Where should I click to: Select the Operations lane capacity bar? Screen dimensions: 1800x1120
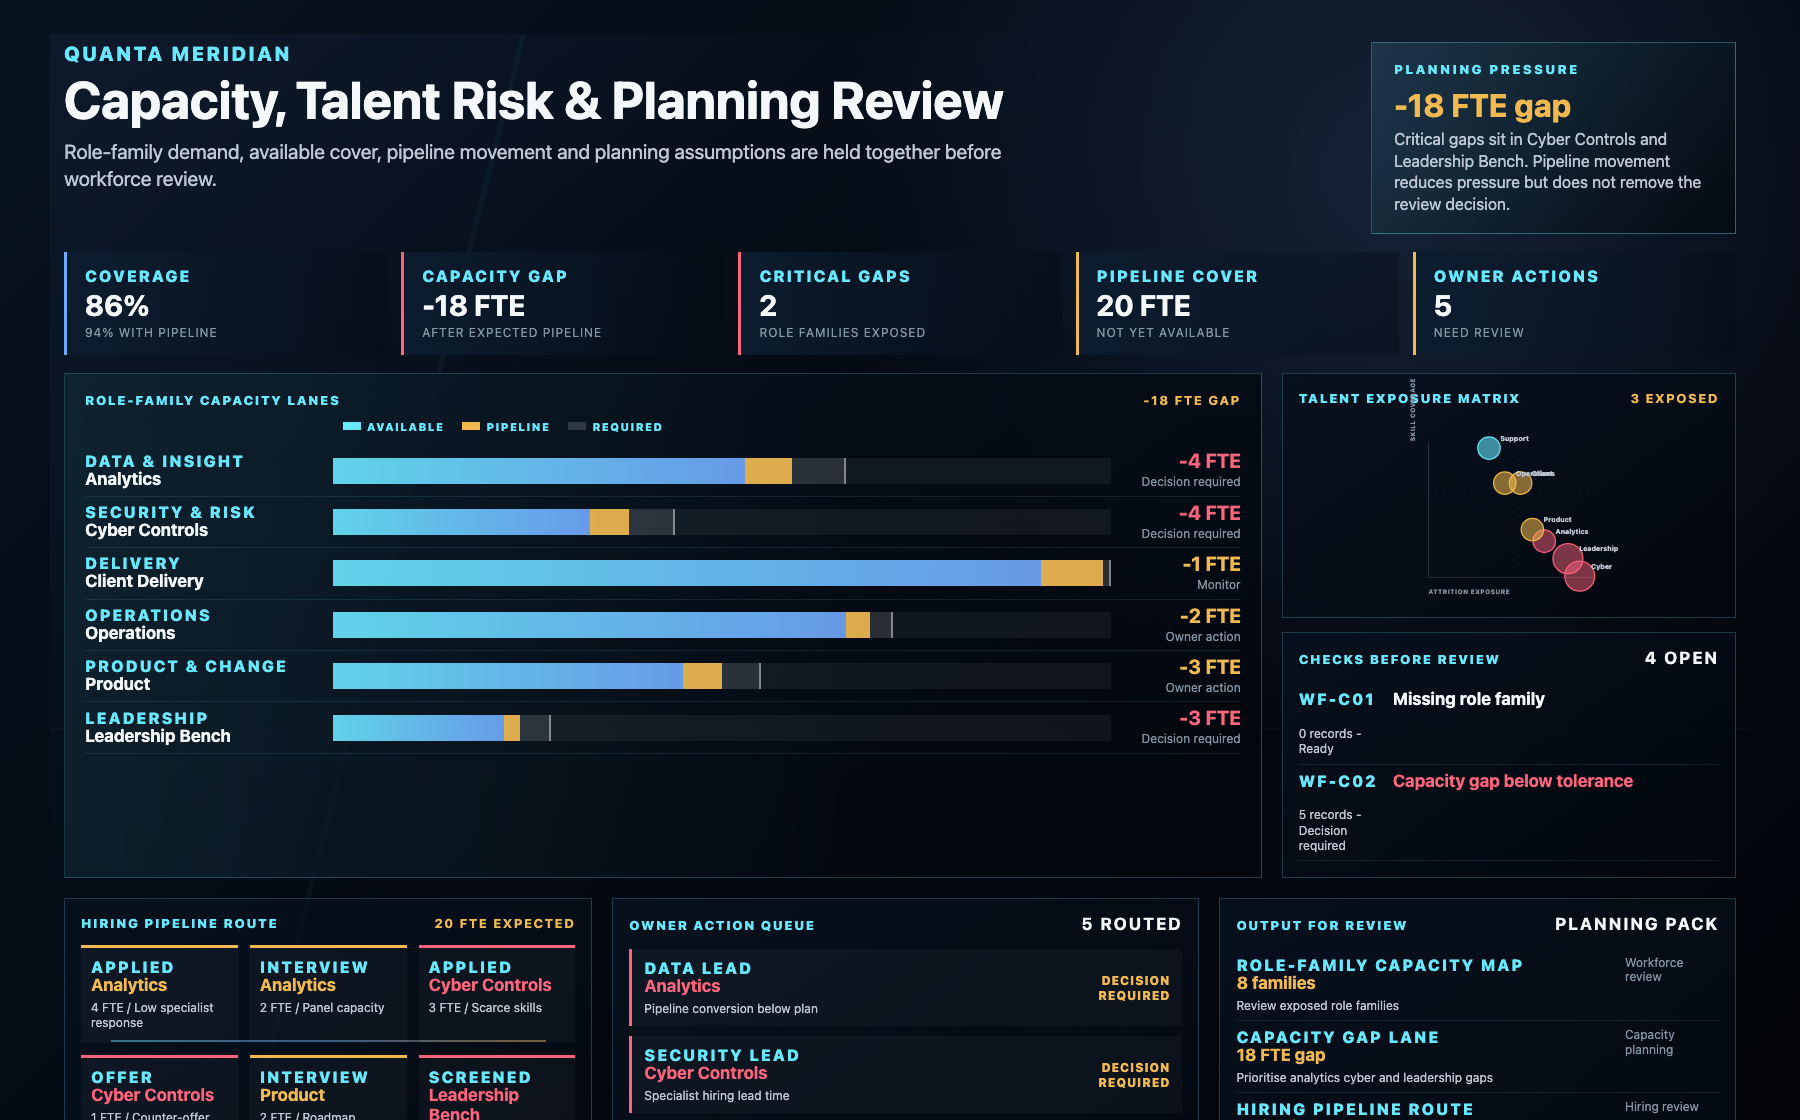click(x=721, y=625)
